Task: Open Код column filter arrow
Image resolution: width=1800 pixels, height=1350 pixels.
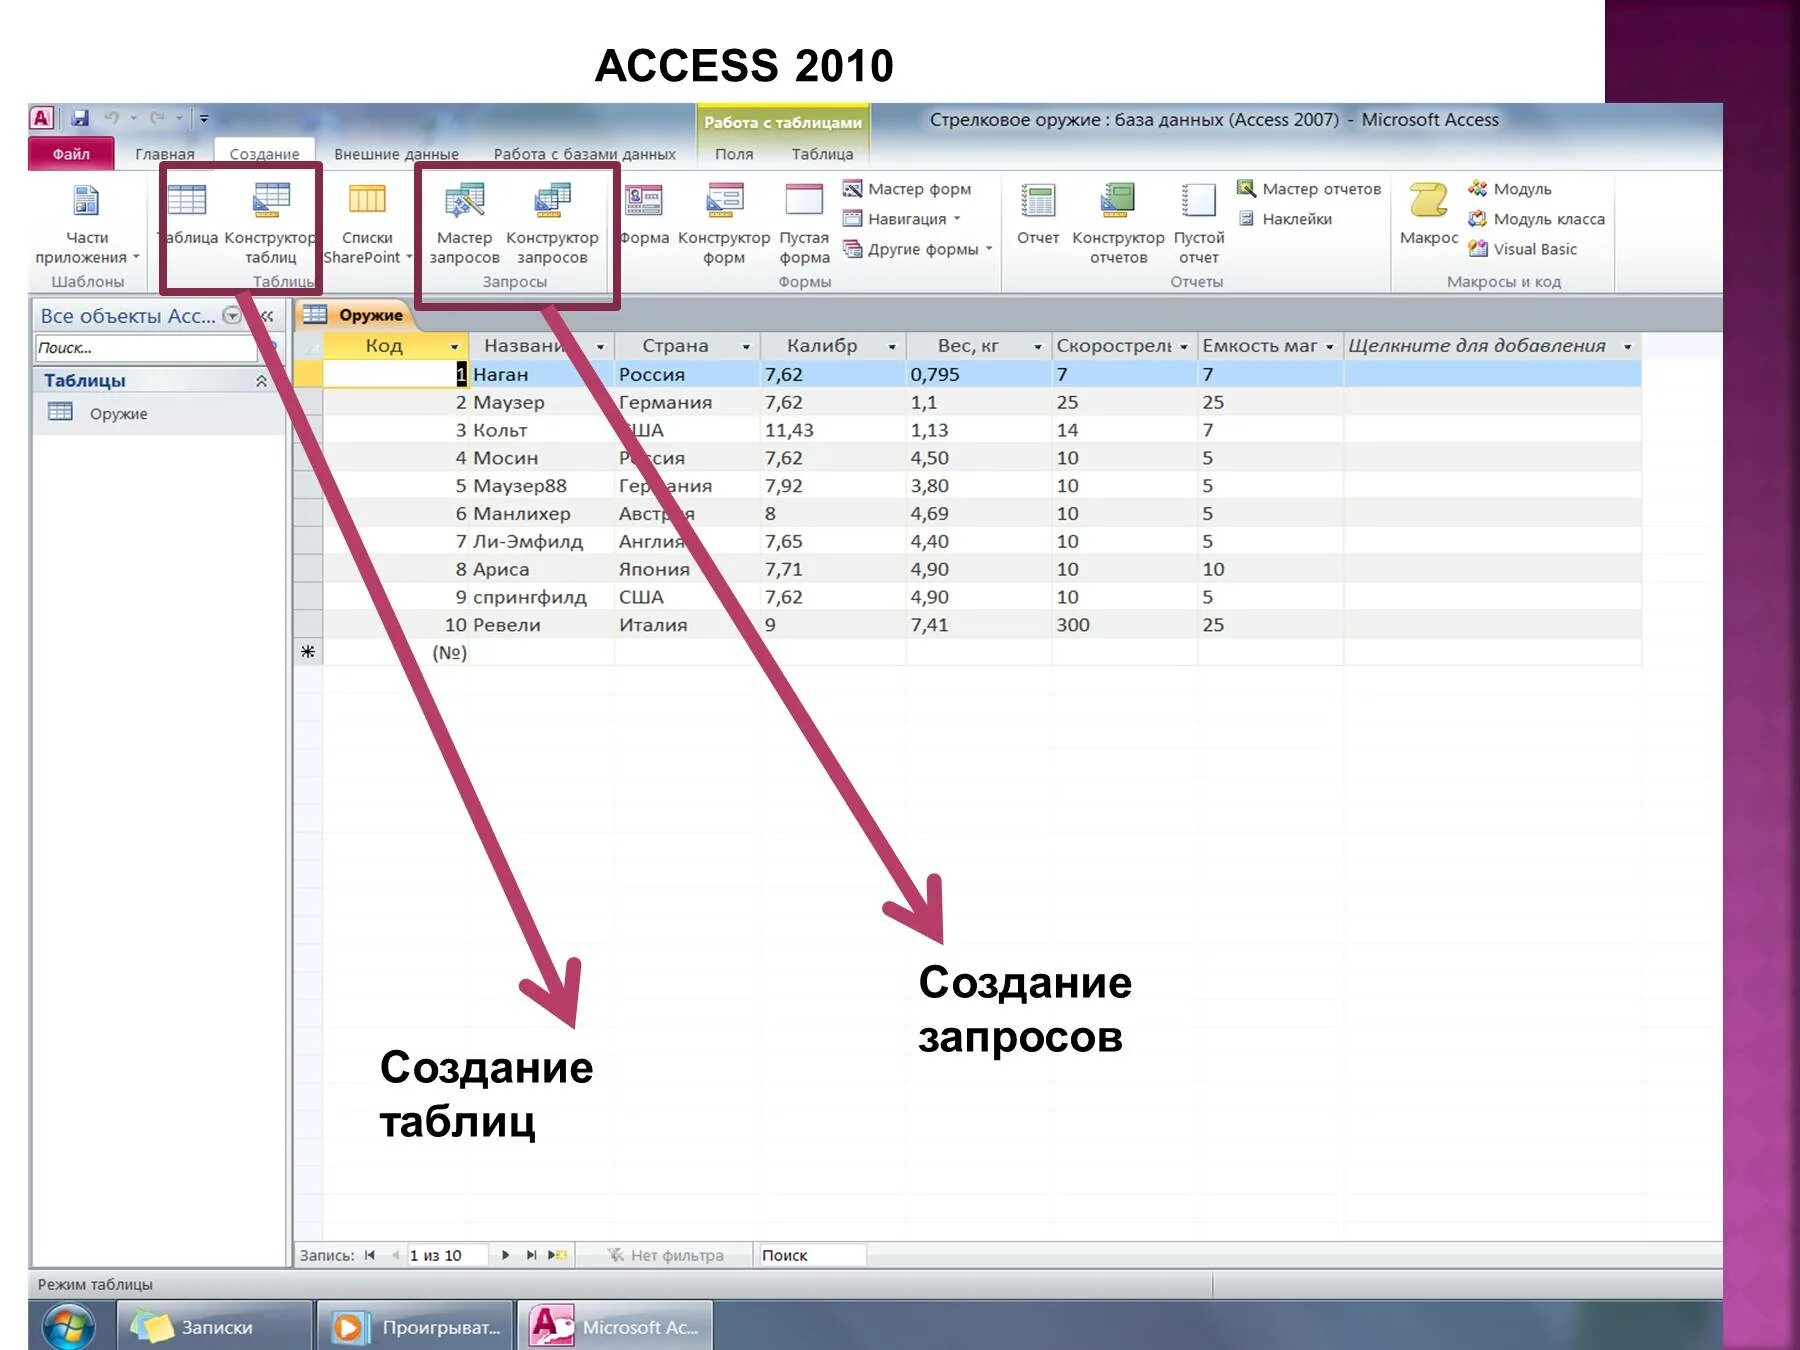Action: point(454,347)
